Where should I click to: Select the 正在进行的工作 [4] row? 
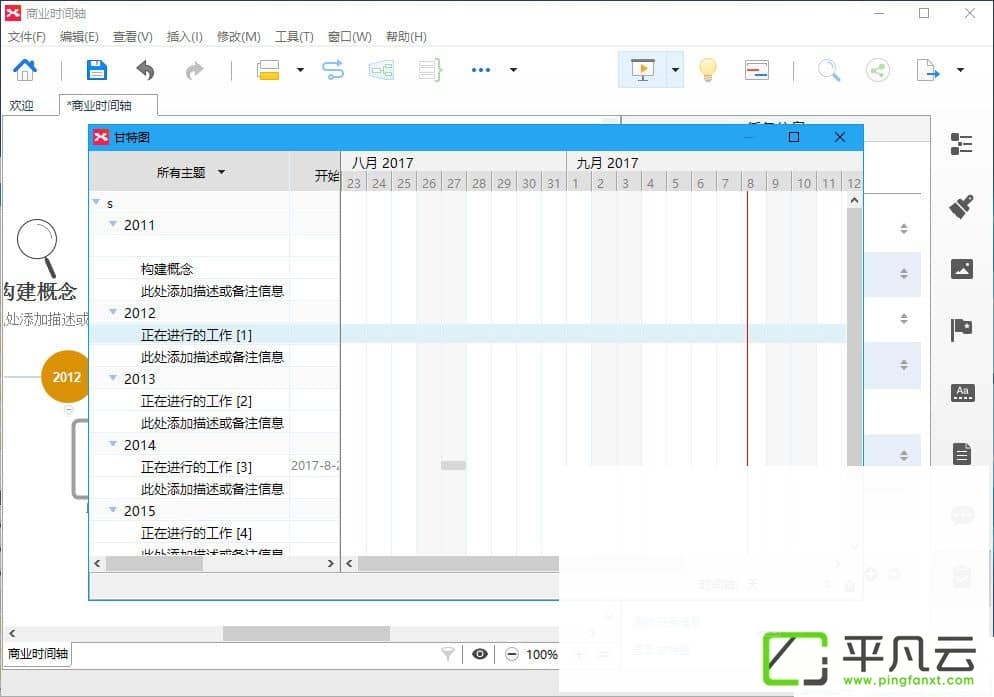215,533
